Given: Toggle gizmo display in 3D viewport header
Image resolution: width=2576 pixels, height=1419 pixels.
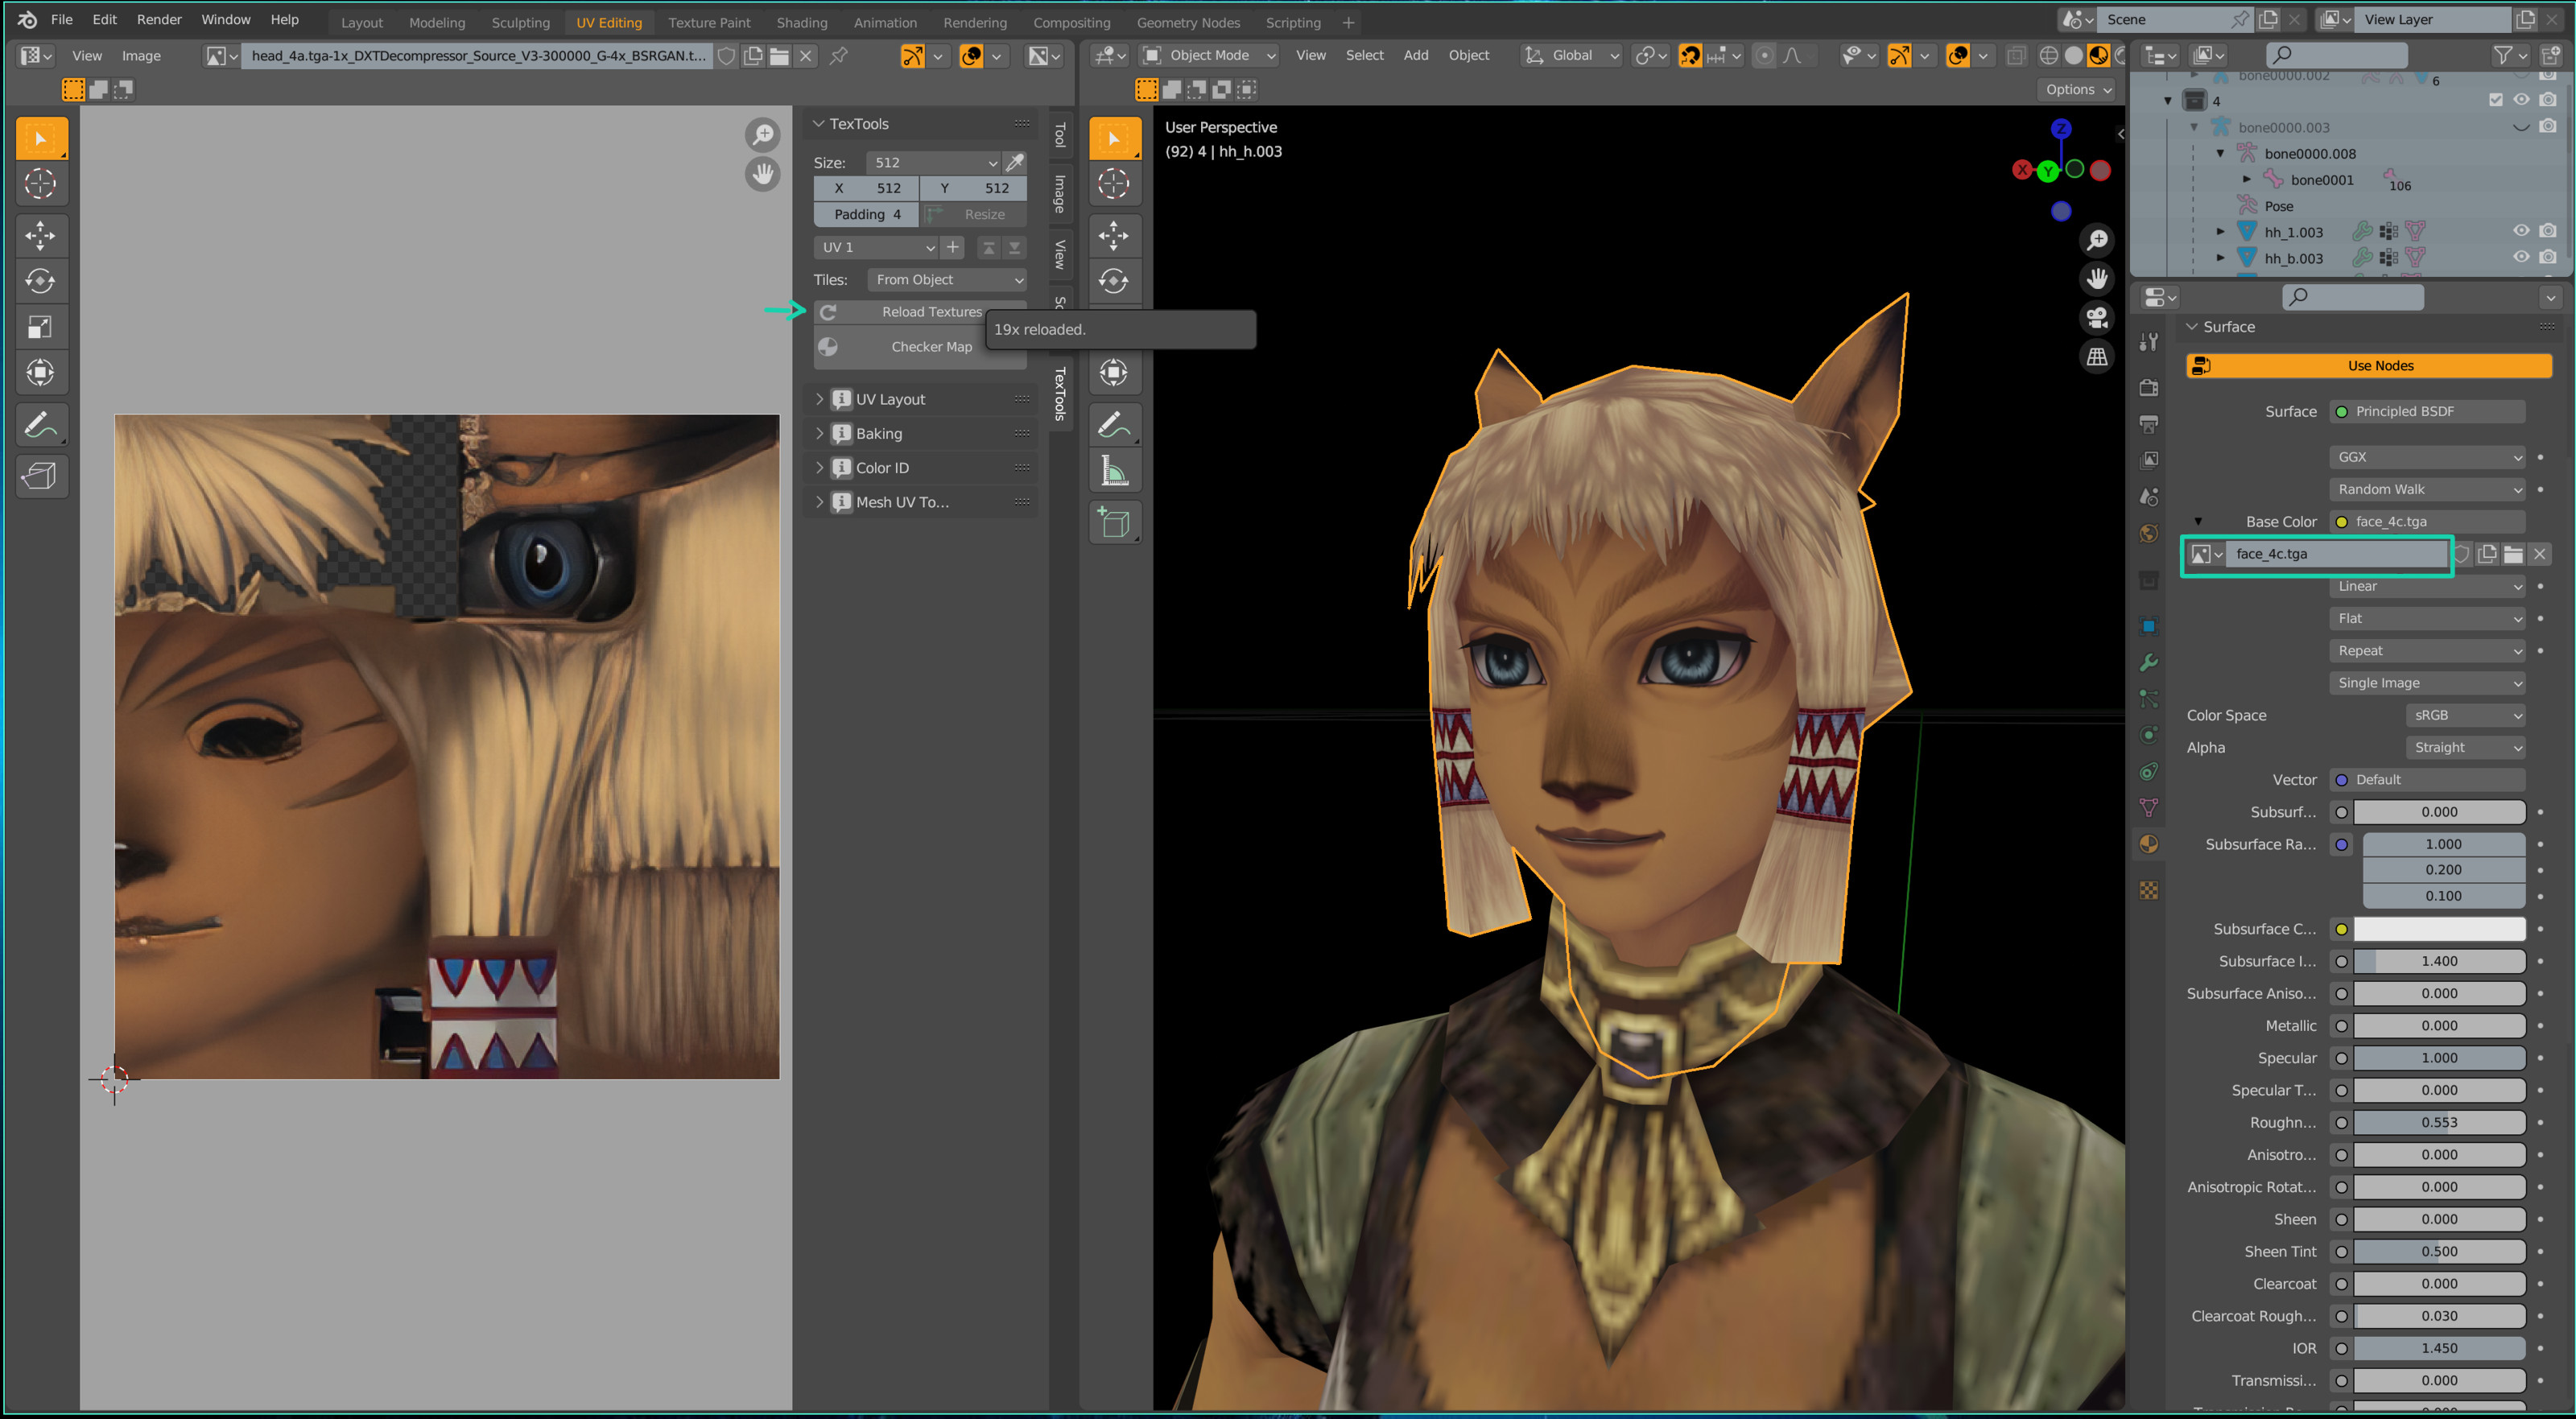Looking at the screenshot, I should coord(1899,56).
